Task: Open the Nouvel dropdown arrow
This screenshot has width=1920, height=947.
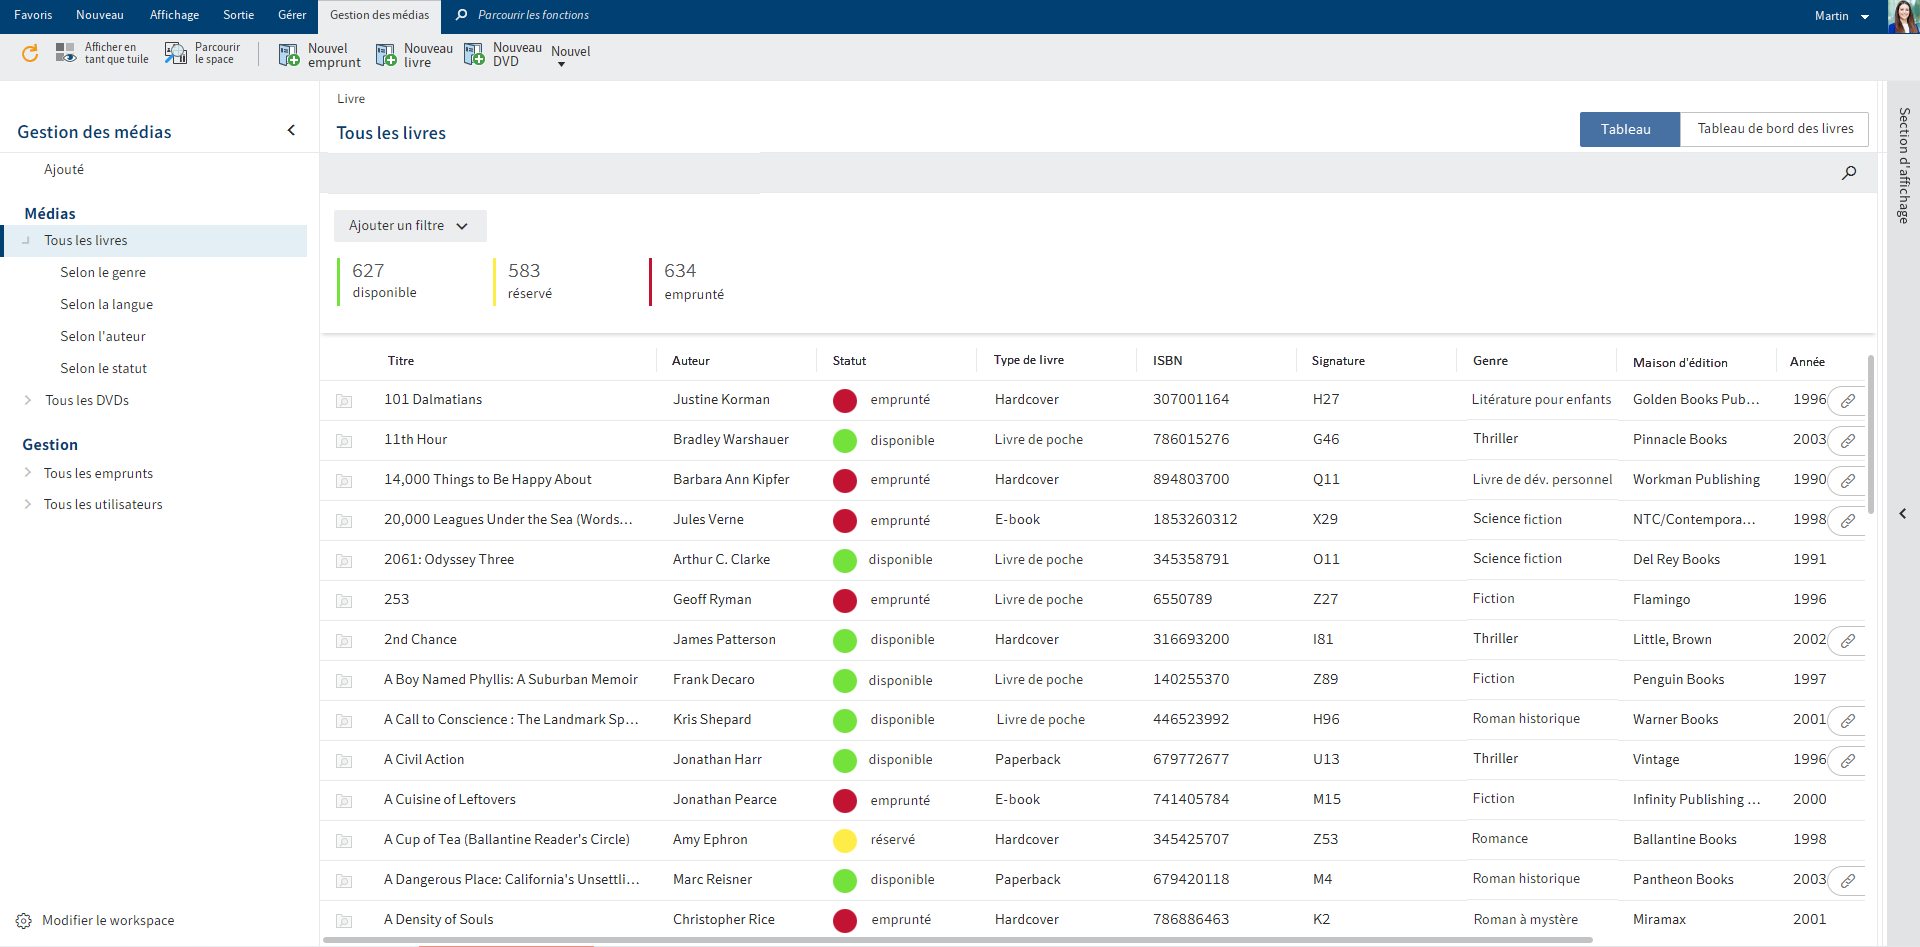Action: pyautogui.click(x=561, y=65)
